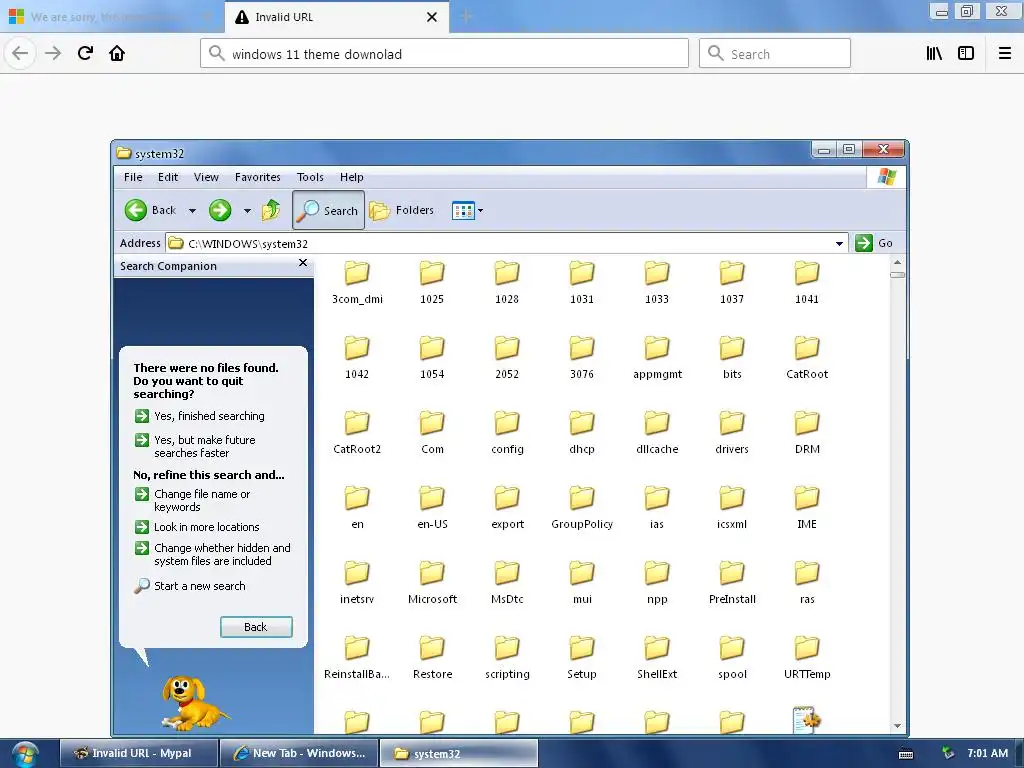Select the DRM folder
Viewport: 1024px width, 768px height.
pyautogui.click(x=807, y=434)
